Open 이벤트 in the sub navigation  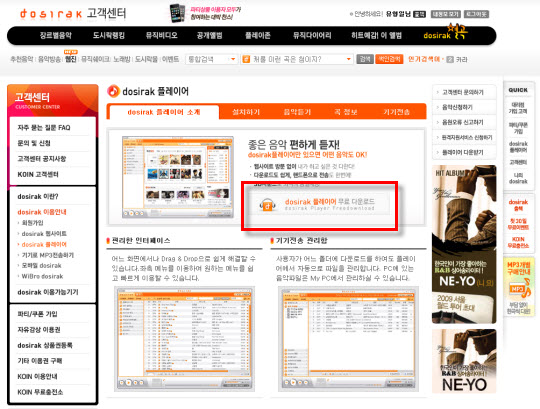pyautogui.click(x=170, y=59)
